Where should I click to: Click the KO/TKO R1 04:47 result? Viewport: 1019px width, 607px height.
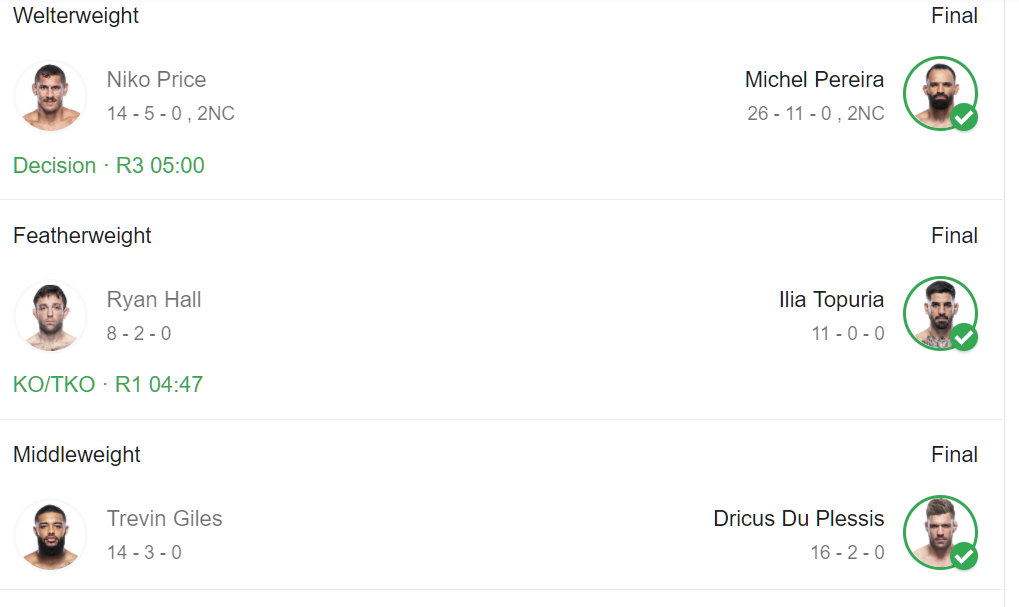point(108,384)
